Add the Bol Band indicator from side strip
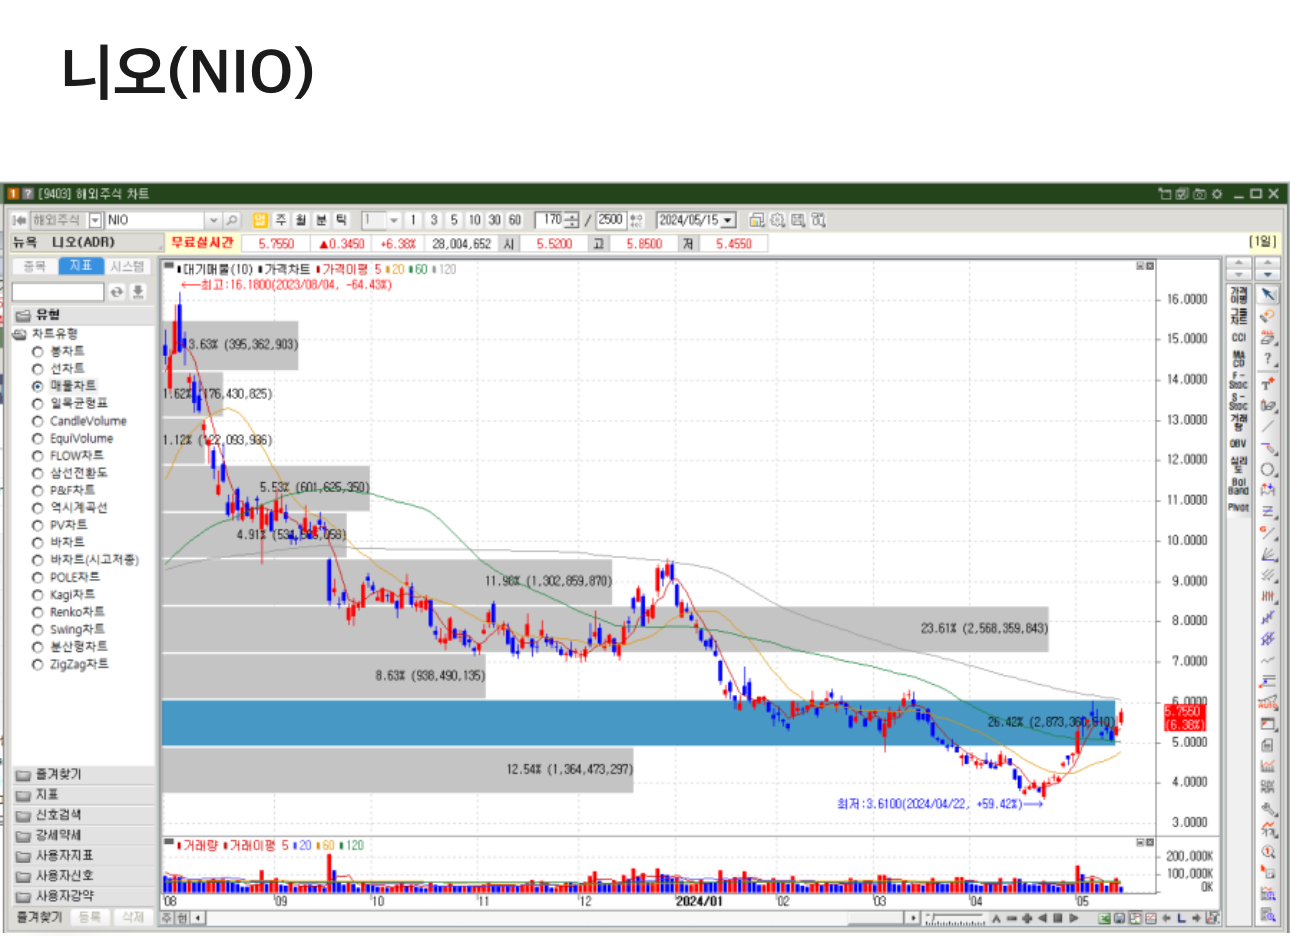The height and width of the screenshot is (936, 1290). (1238, 486)
